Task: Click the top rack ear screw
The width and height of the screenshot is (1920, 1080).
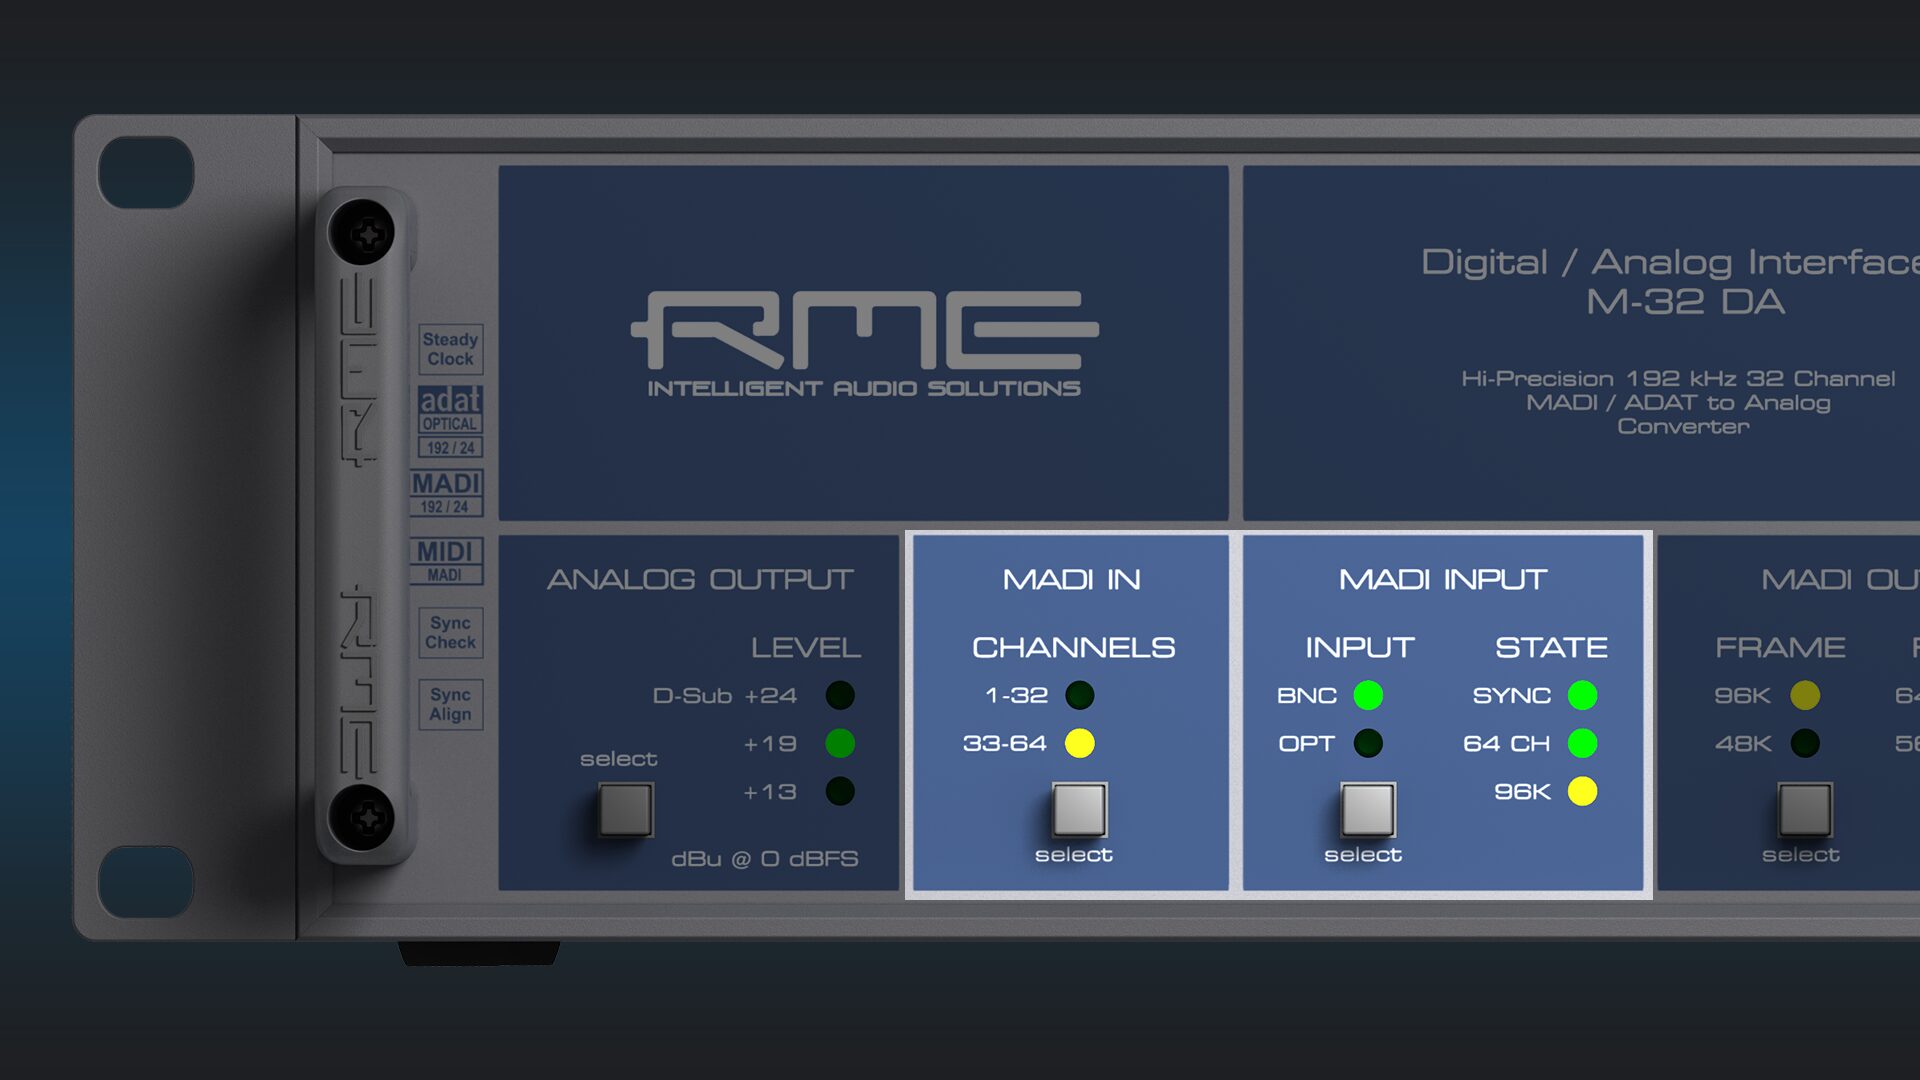Action: 363,234
